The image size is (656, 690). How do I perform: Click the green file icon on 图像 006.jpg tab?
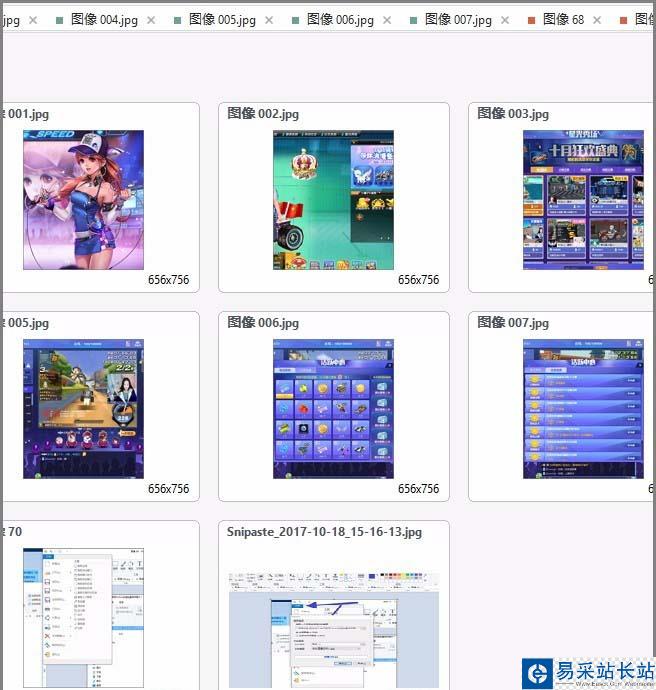(x=296, y=20)
